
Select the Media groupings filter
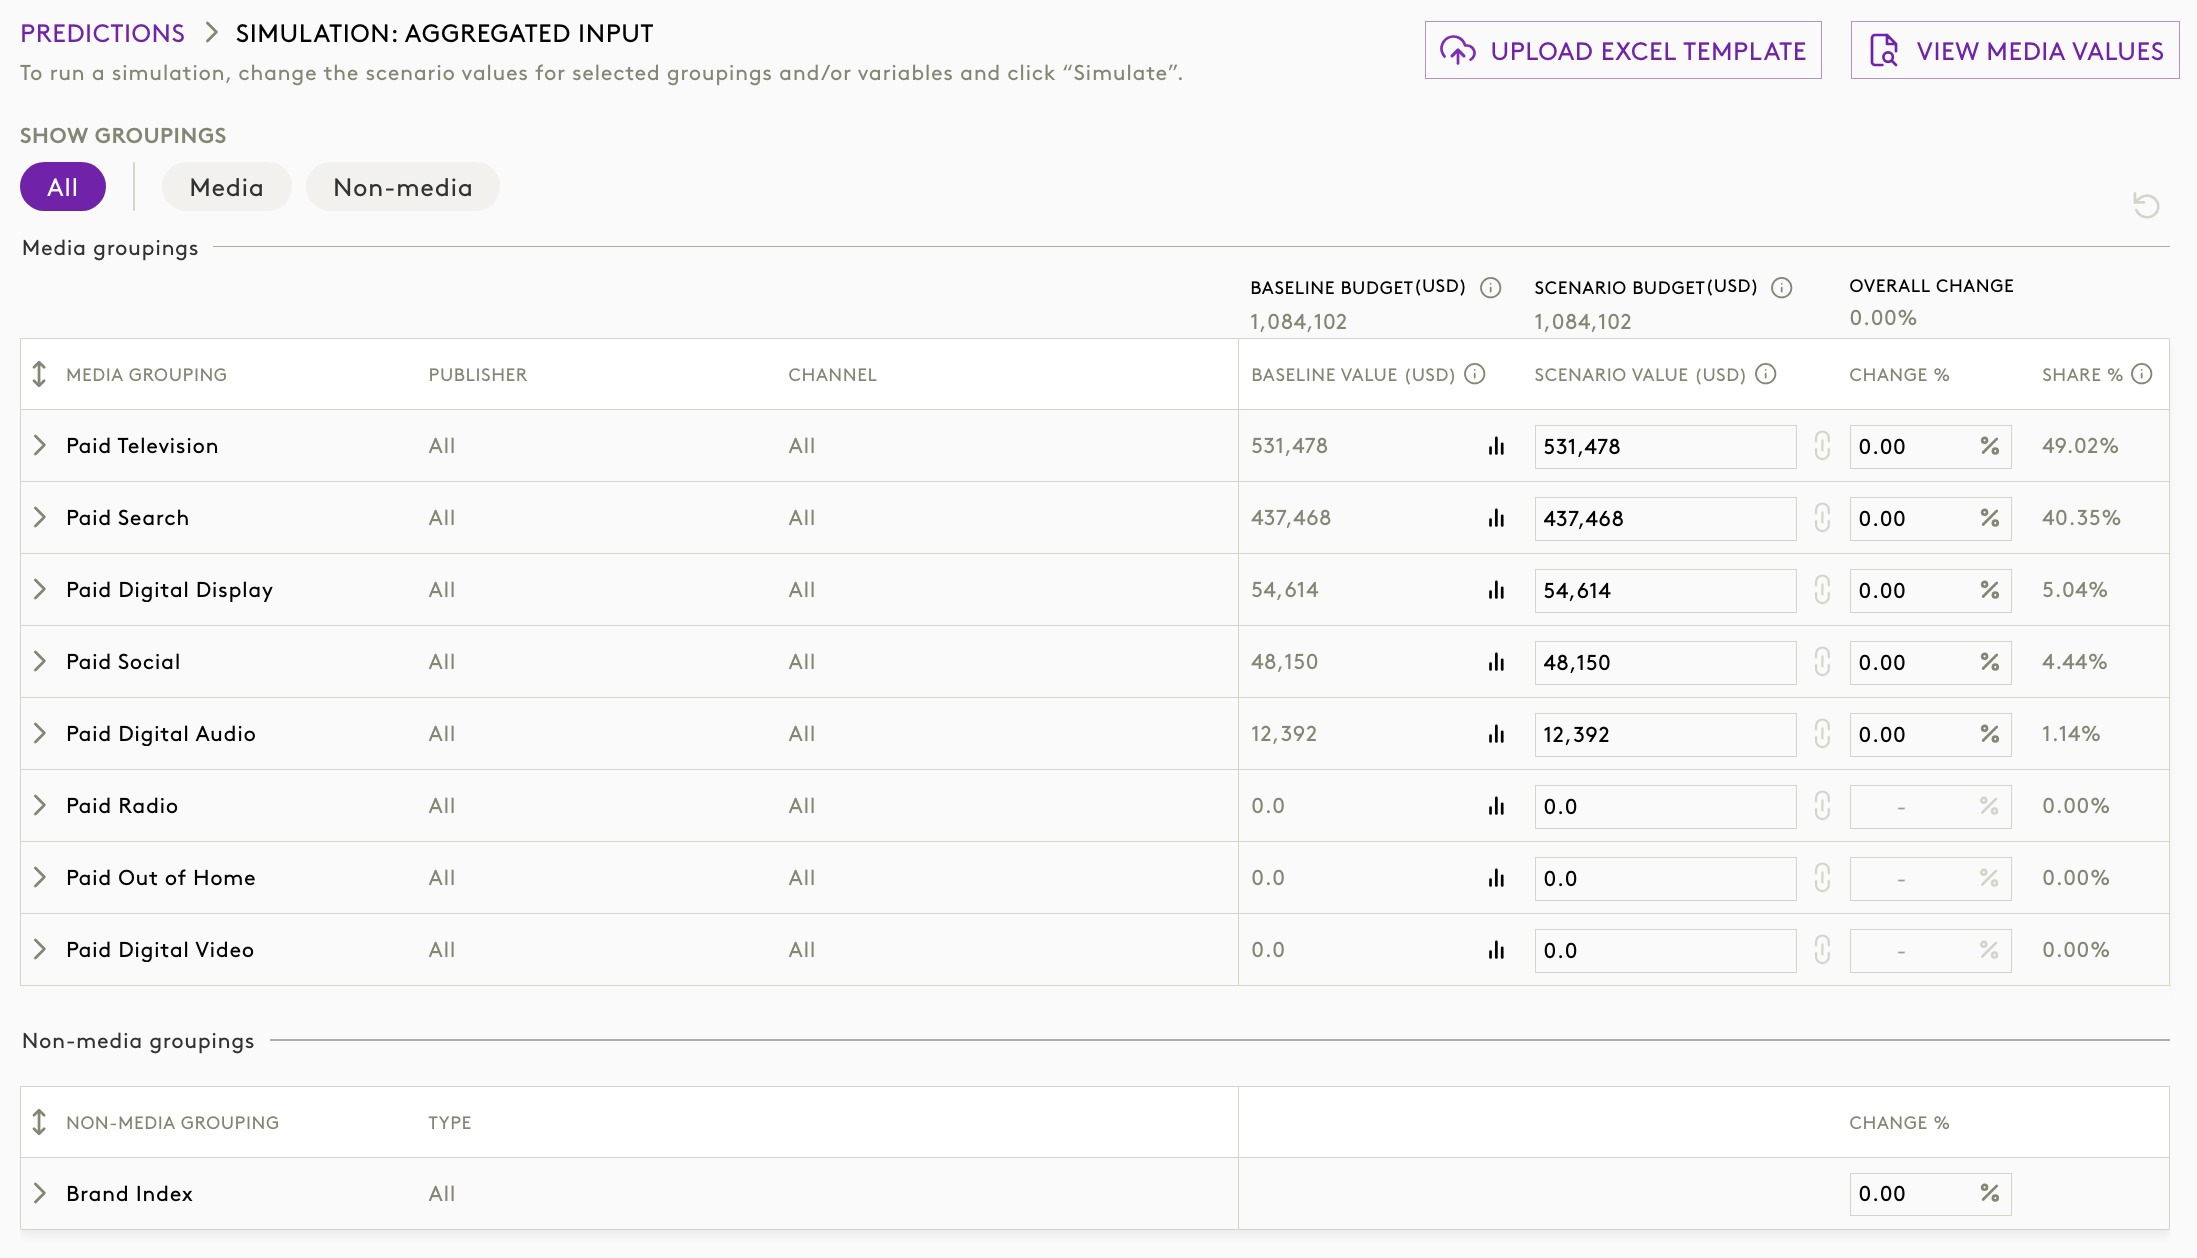226,187
